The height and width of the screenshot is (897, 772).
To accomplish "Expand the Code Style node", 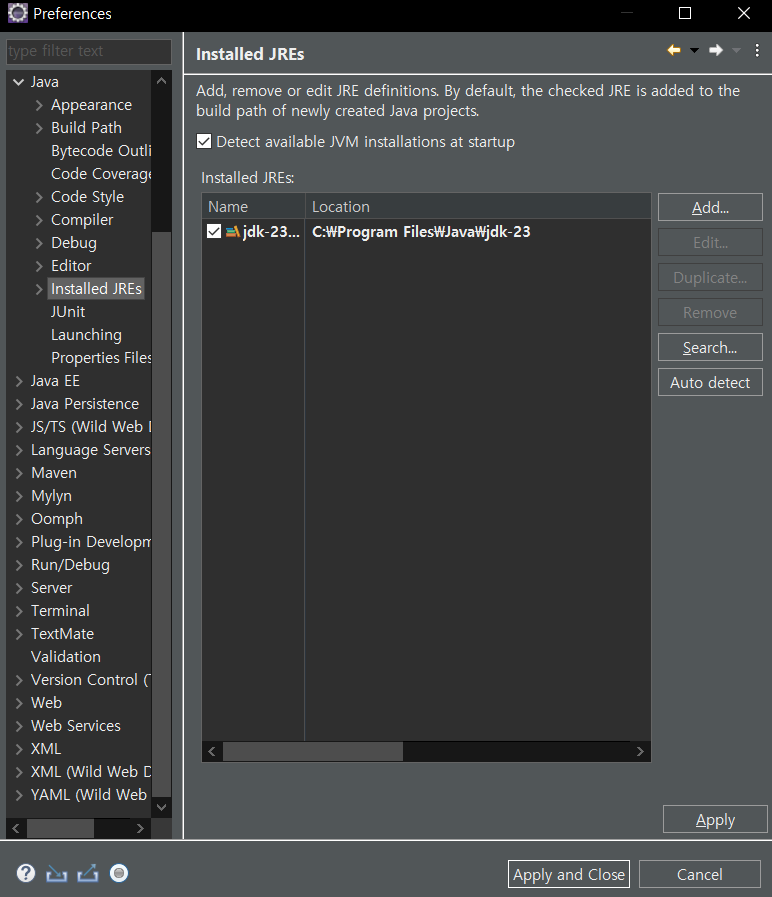I will (39, 197).
